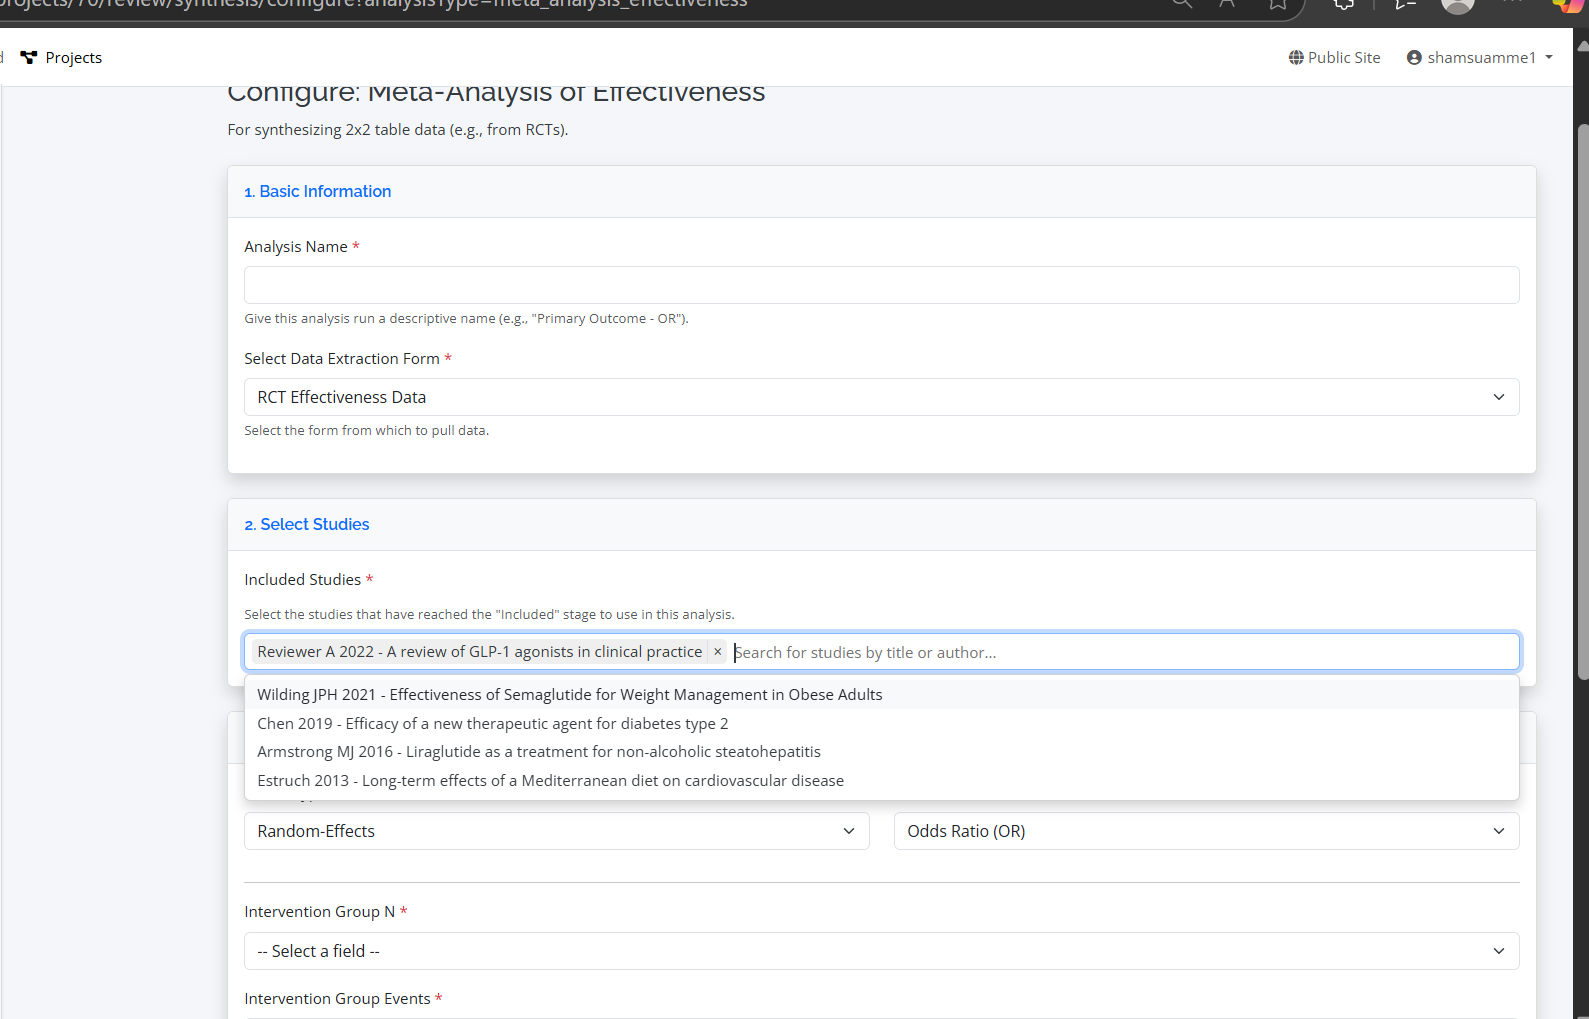Select Wilding JPH 2021 Semaglutide study
This screenshot has width=1589, height=1019.
881,695
